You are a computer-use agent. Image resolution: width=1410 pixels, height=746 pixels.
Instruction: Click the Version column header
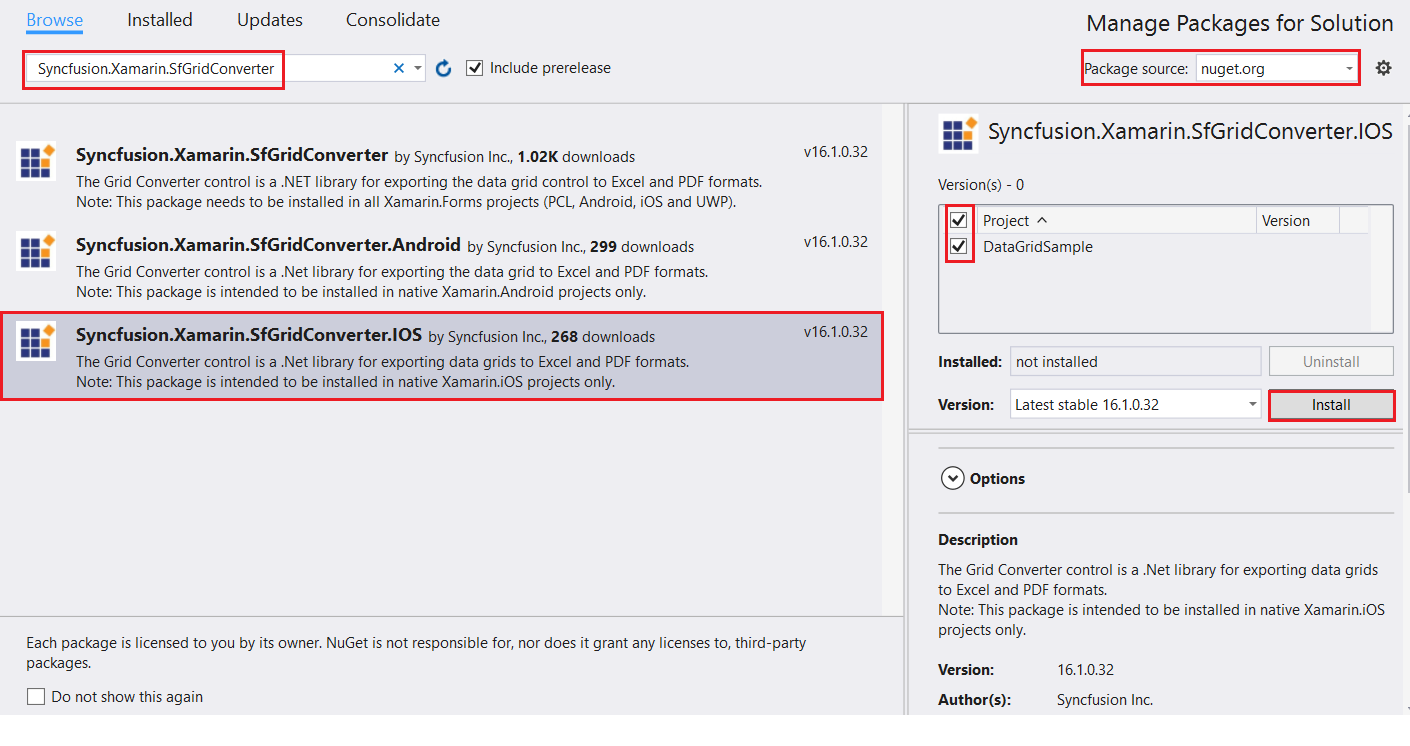coord(1297,221)
